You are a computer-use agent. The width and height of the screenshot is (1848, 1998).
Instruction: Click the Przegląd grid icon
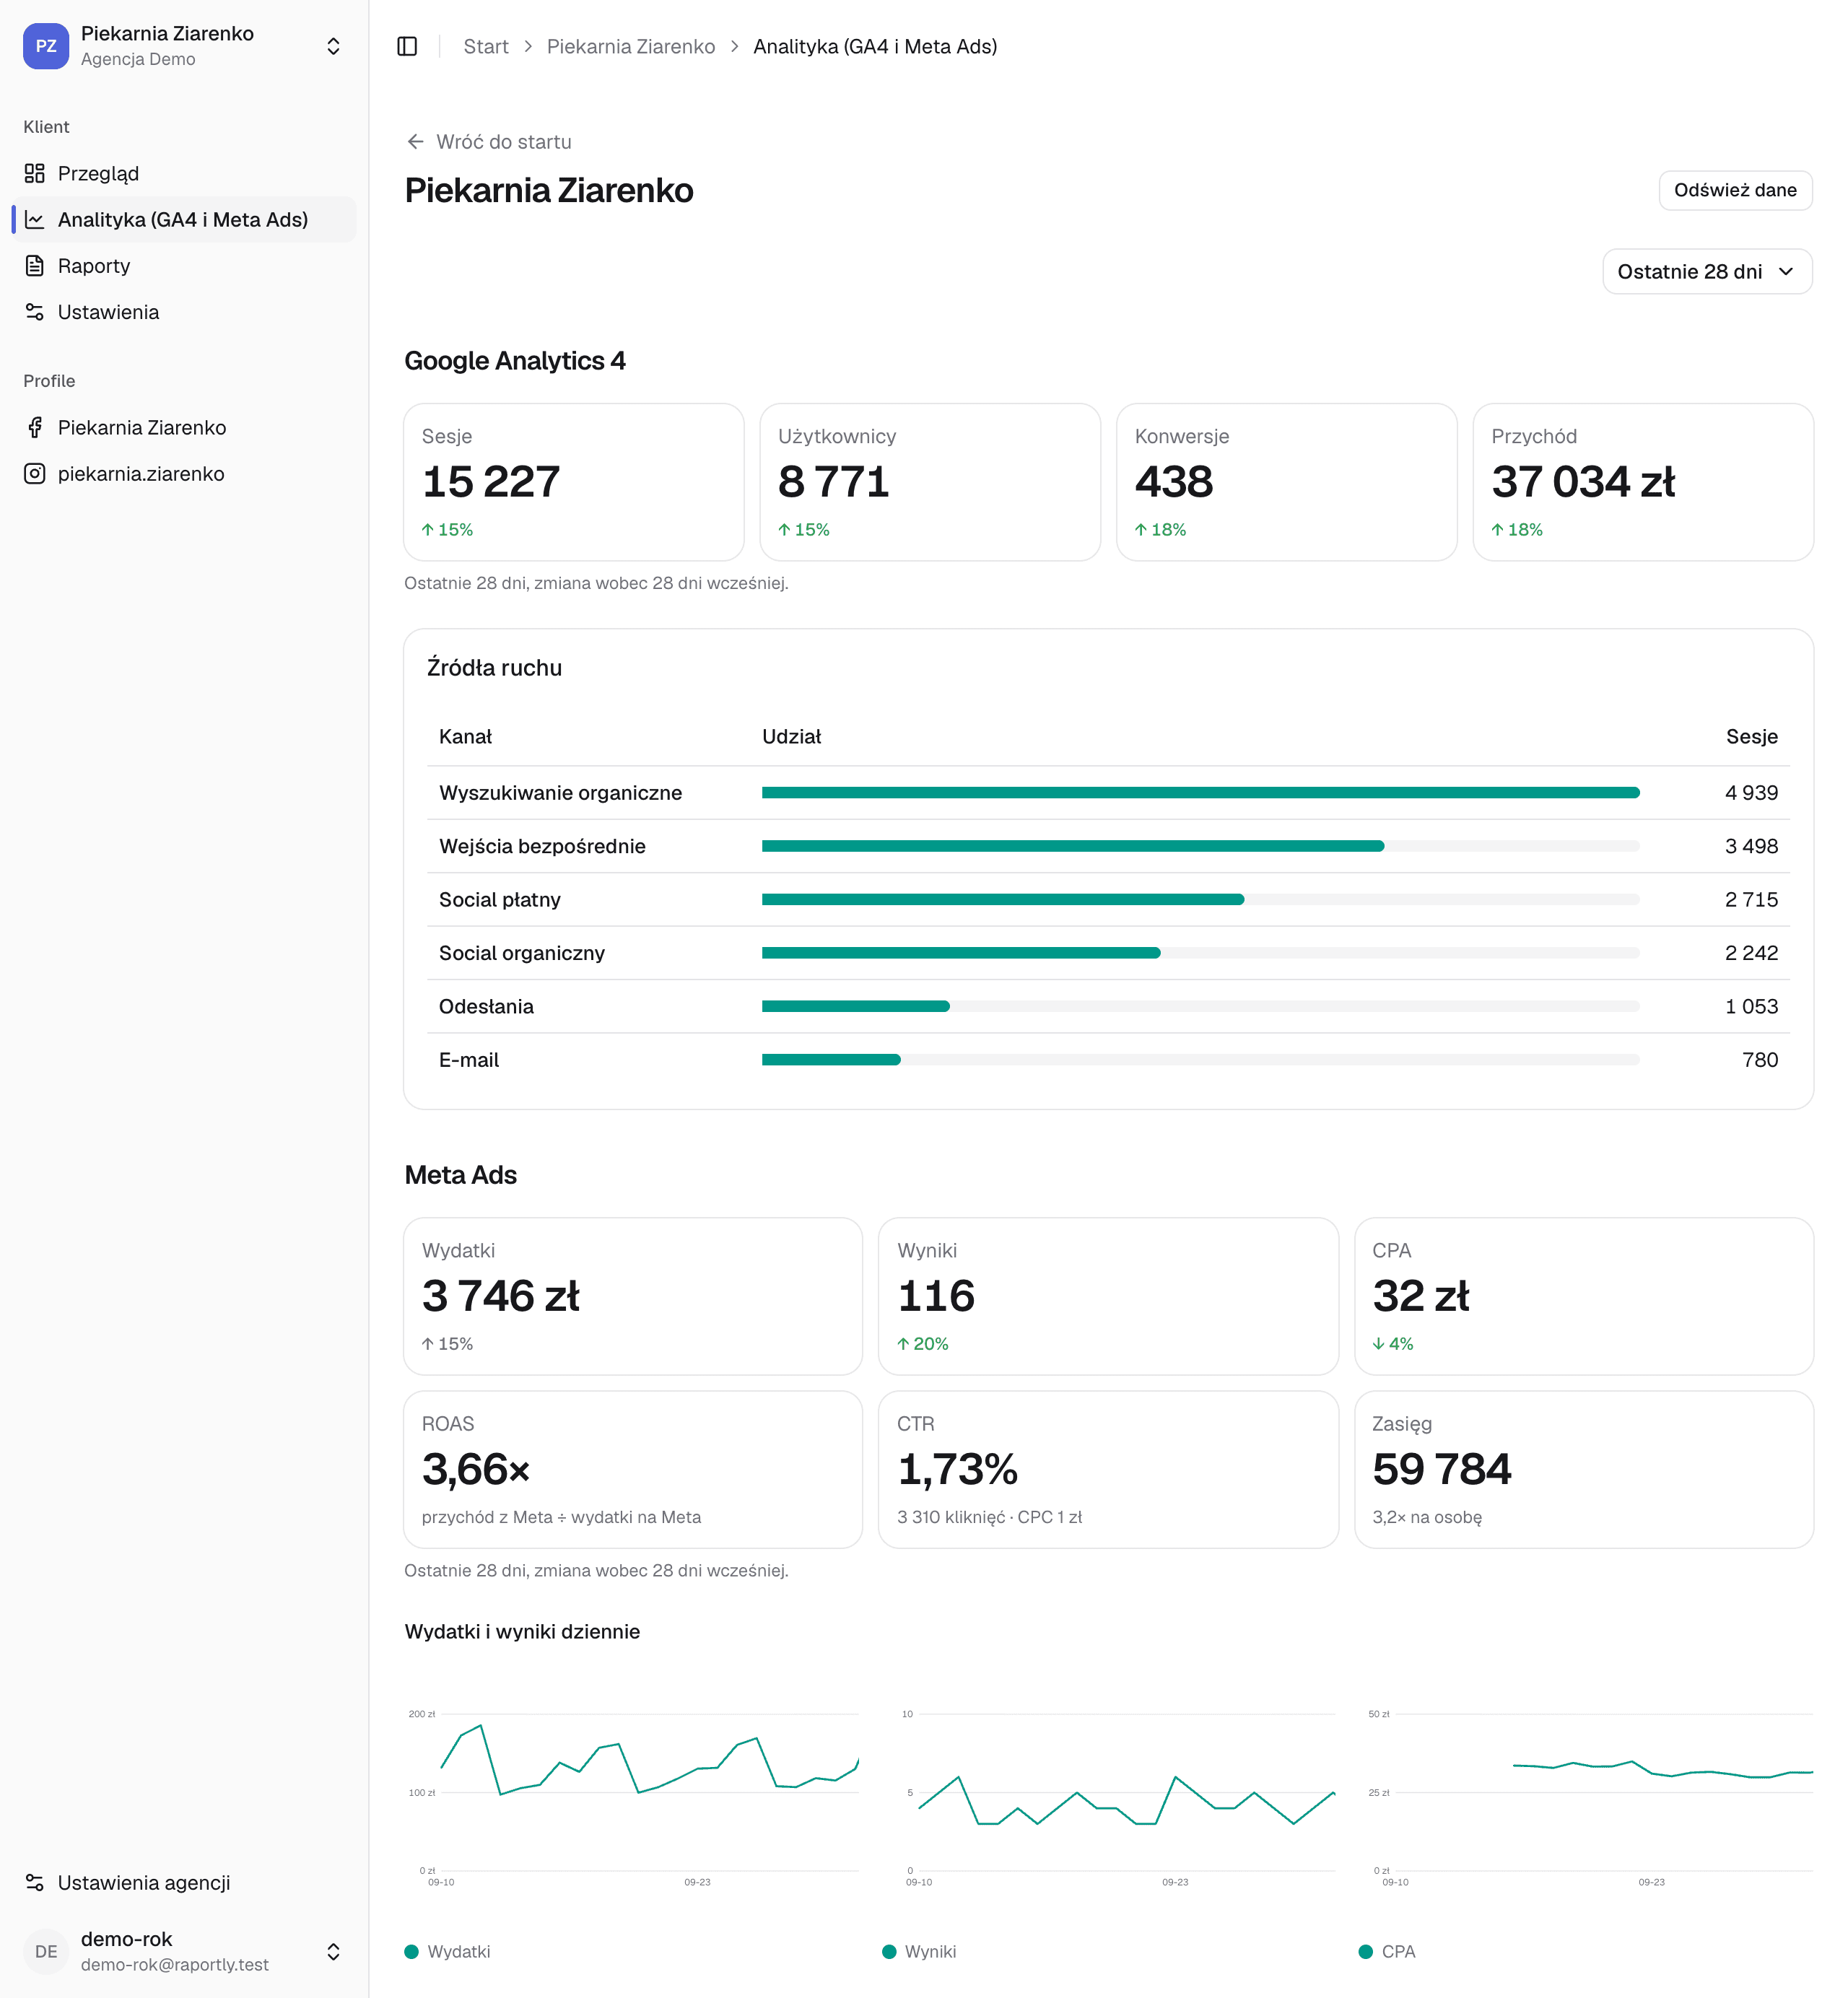tap(35, 173)
